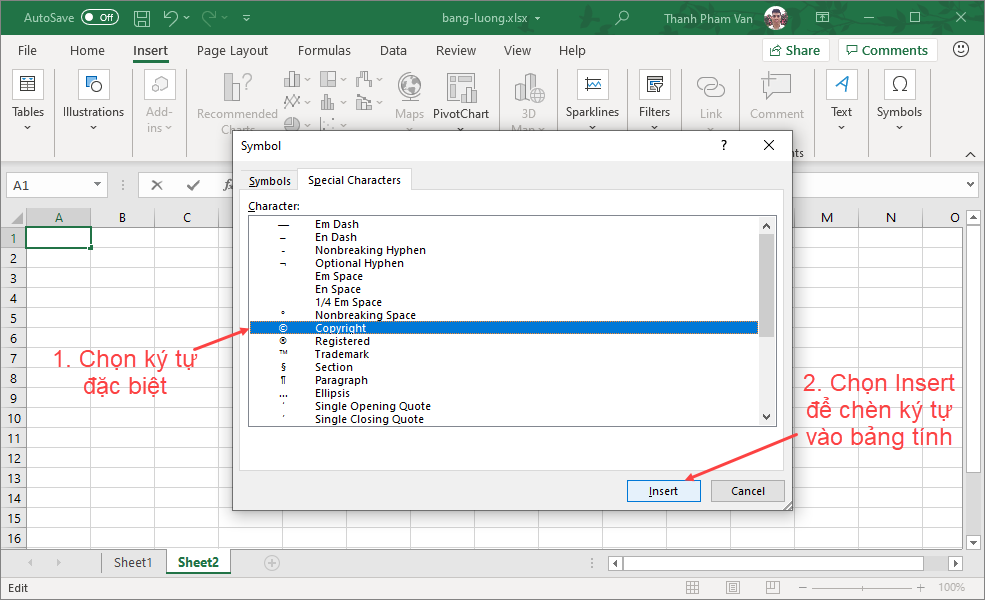
Task: Click the Enter checkmark icon in formula bar
Action: 193,185
